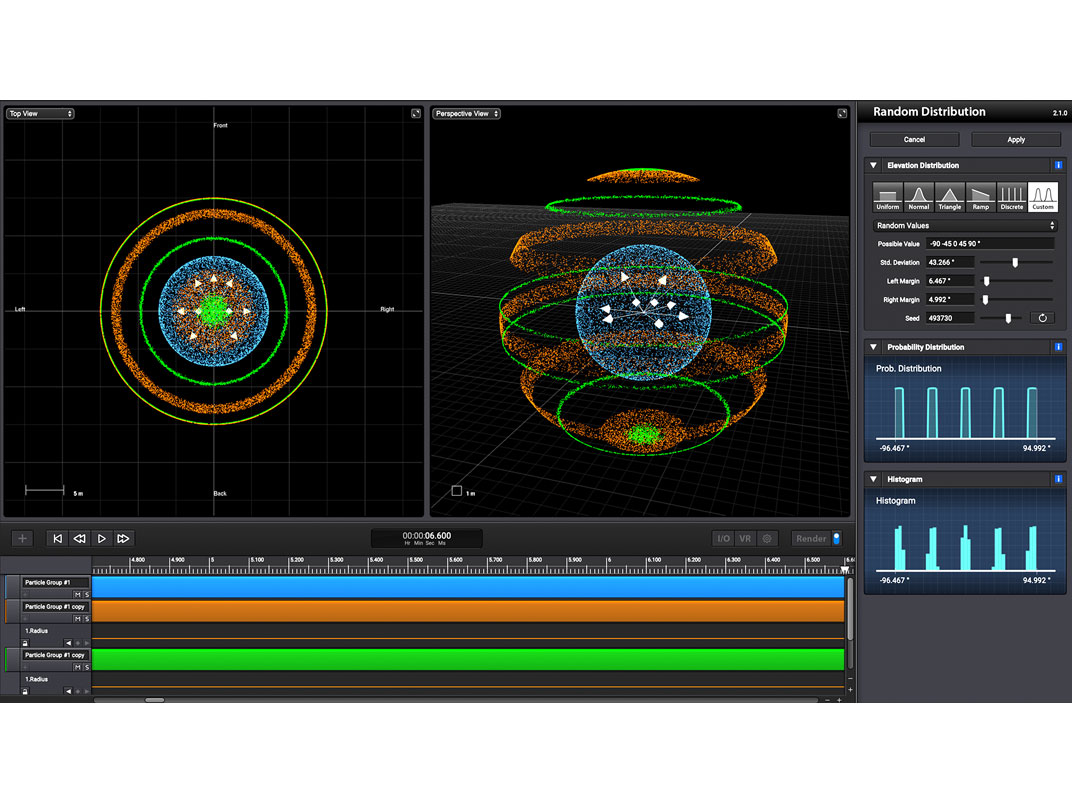Viewport: 1072px width, 804px height.
Task: Select the orange Particle Group #1 copy clip
Action: [468, 611]
